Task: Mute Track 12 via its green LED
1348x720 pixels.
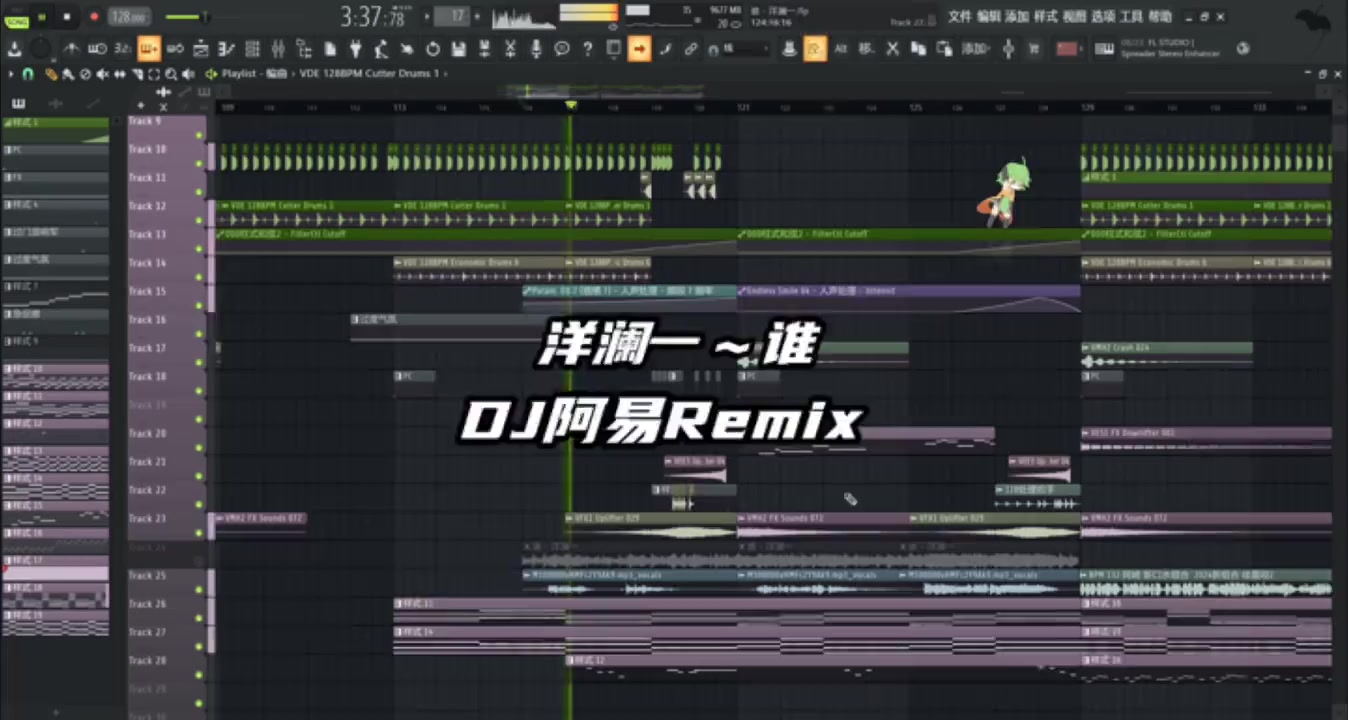Action: 199,220
